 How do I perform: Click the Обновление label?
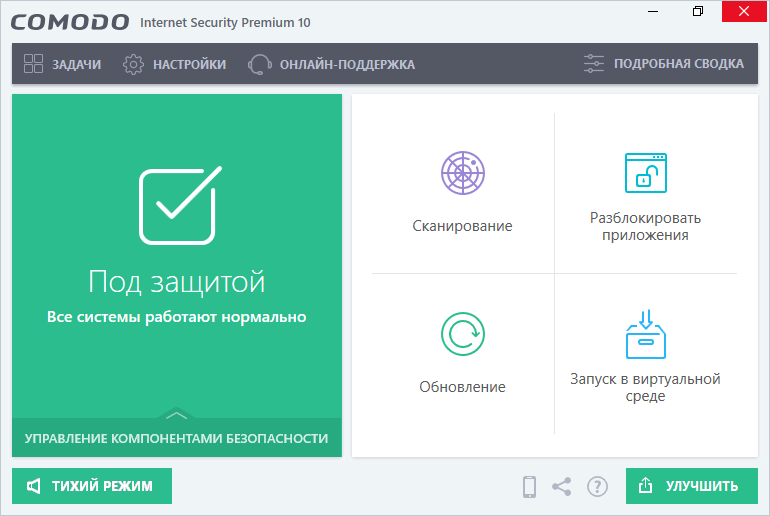(462, 387)
